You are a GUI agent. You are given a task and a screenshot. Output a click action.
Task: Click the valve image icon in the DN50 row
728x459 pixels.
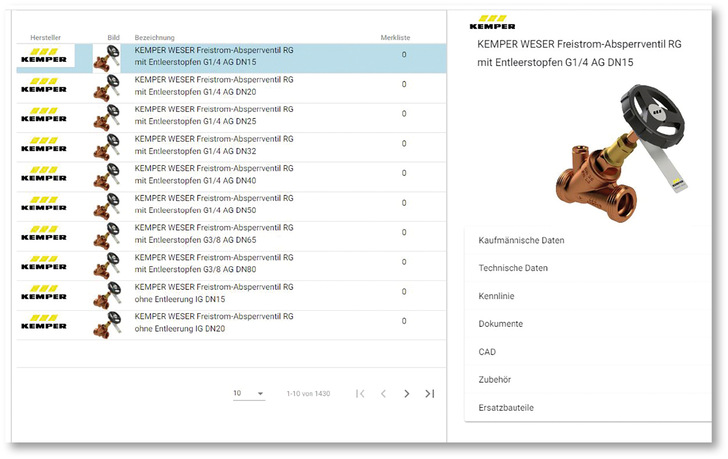pyautogui.click(x=106, y=207)
